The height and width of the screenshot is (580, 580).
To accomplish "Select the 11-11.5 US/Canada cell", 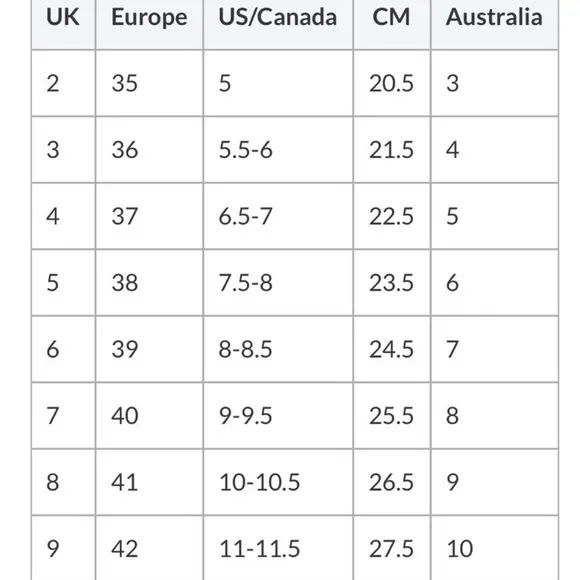I will pyautogui.click(x=278, y=548).
